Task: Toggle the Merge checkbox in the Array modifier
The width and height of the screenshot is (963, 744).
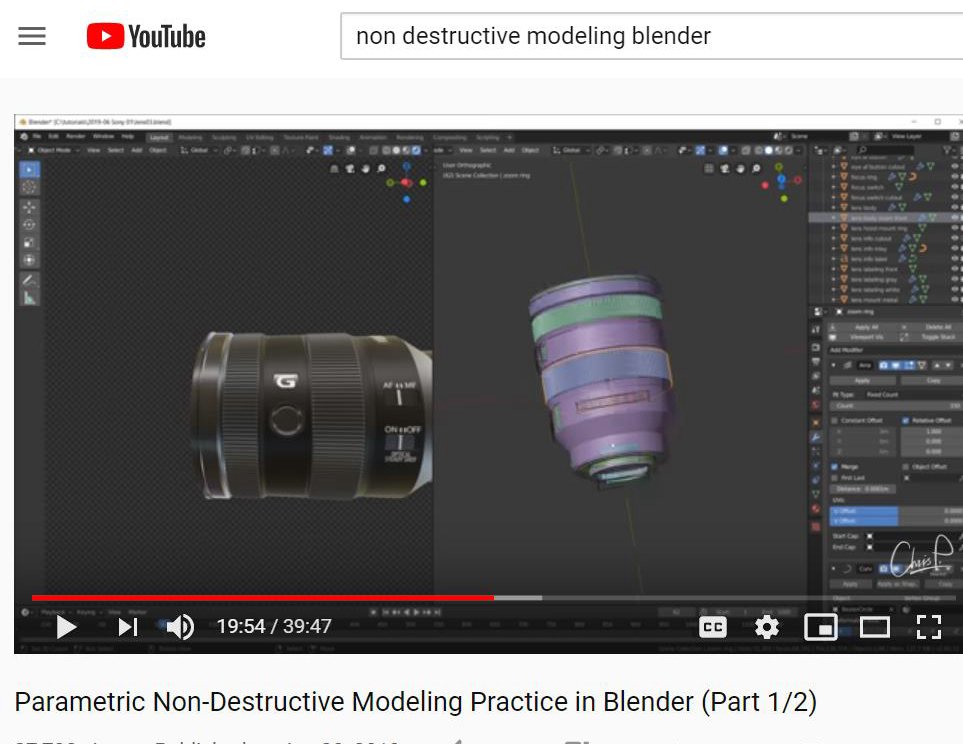Action: 834,466
